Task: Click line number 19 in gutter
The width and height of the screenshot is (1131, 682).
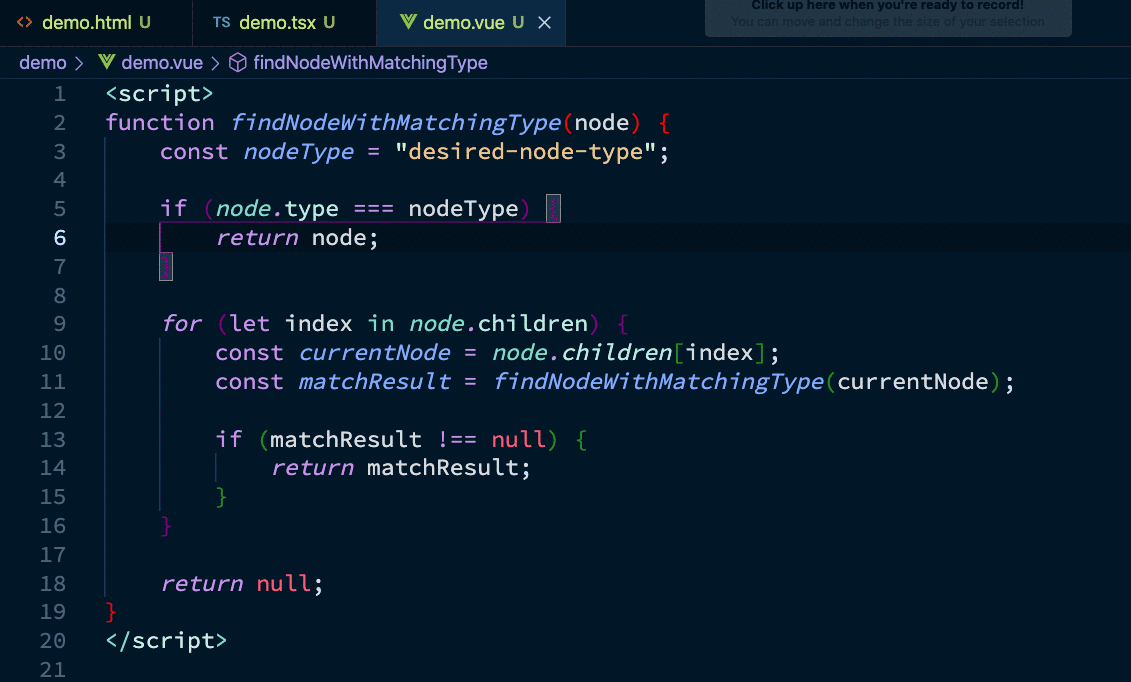Action: tap(53, 612)
